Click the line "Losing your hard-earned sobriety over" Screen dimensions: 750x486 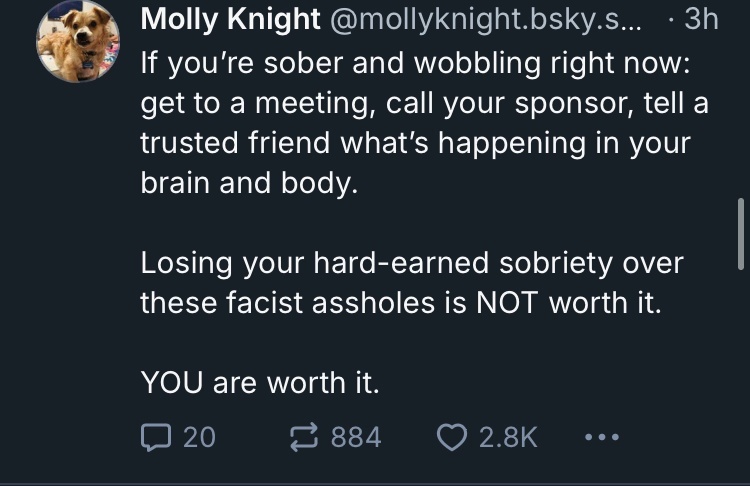[411, 262]
